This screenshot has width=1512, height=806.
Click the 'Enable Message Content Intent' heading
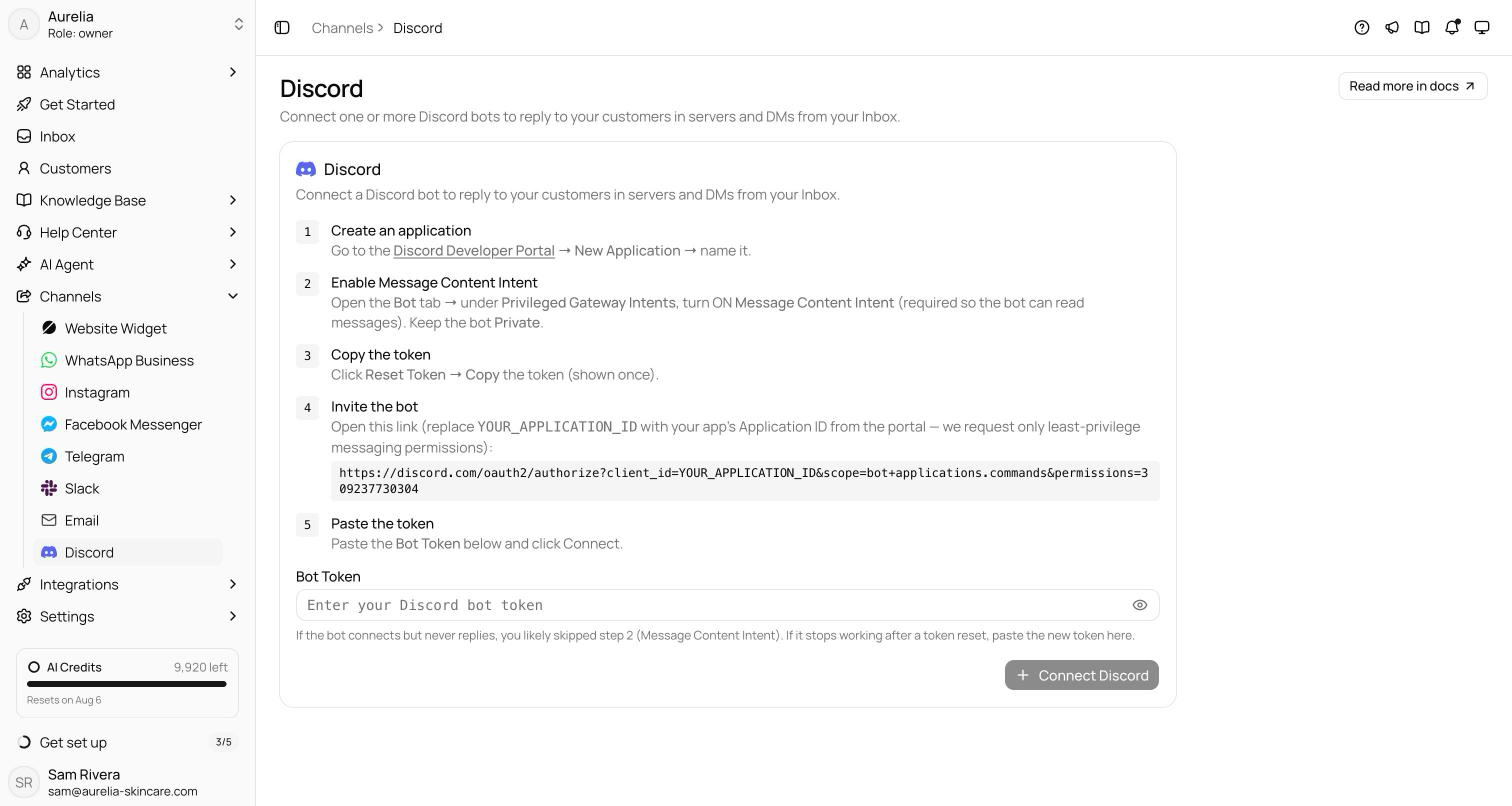click(434, 283)
